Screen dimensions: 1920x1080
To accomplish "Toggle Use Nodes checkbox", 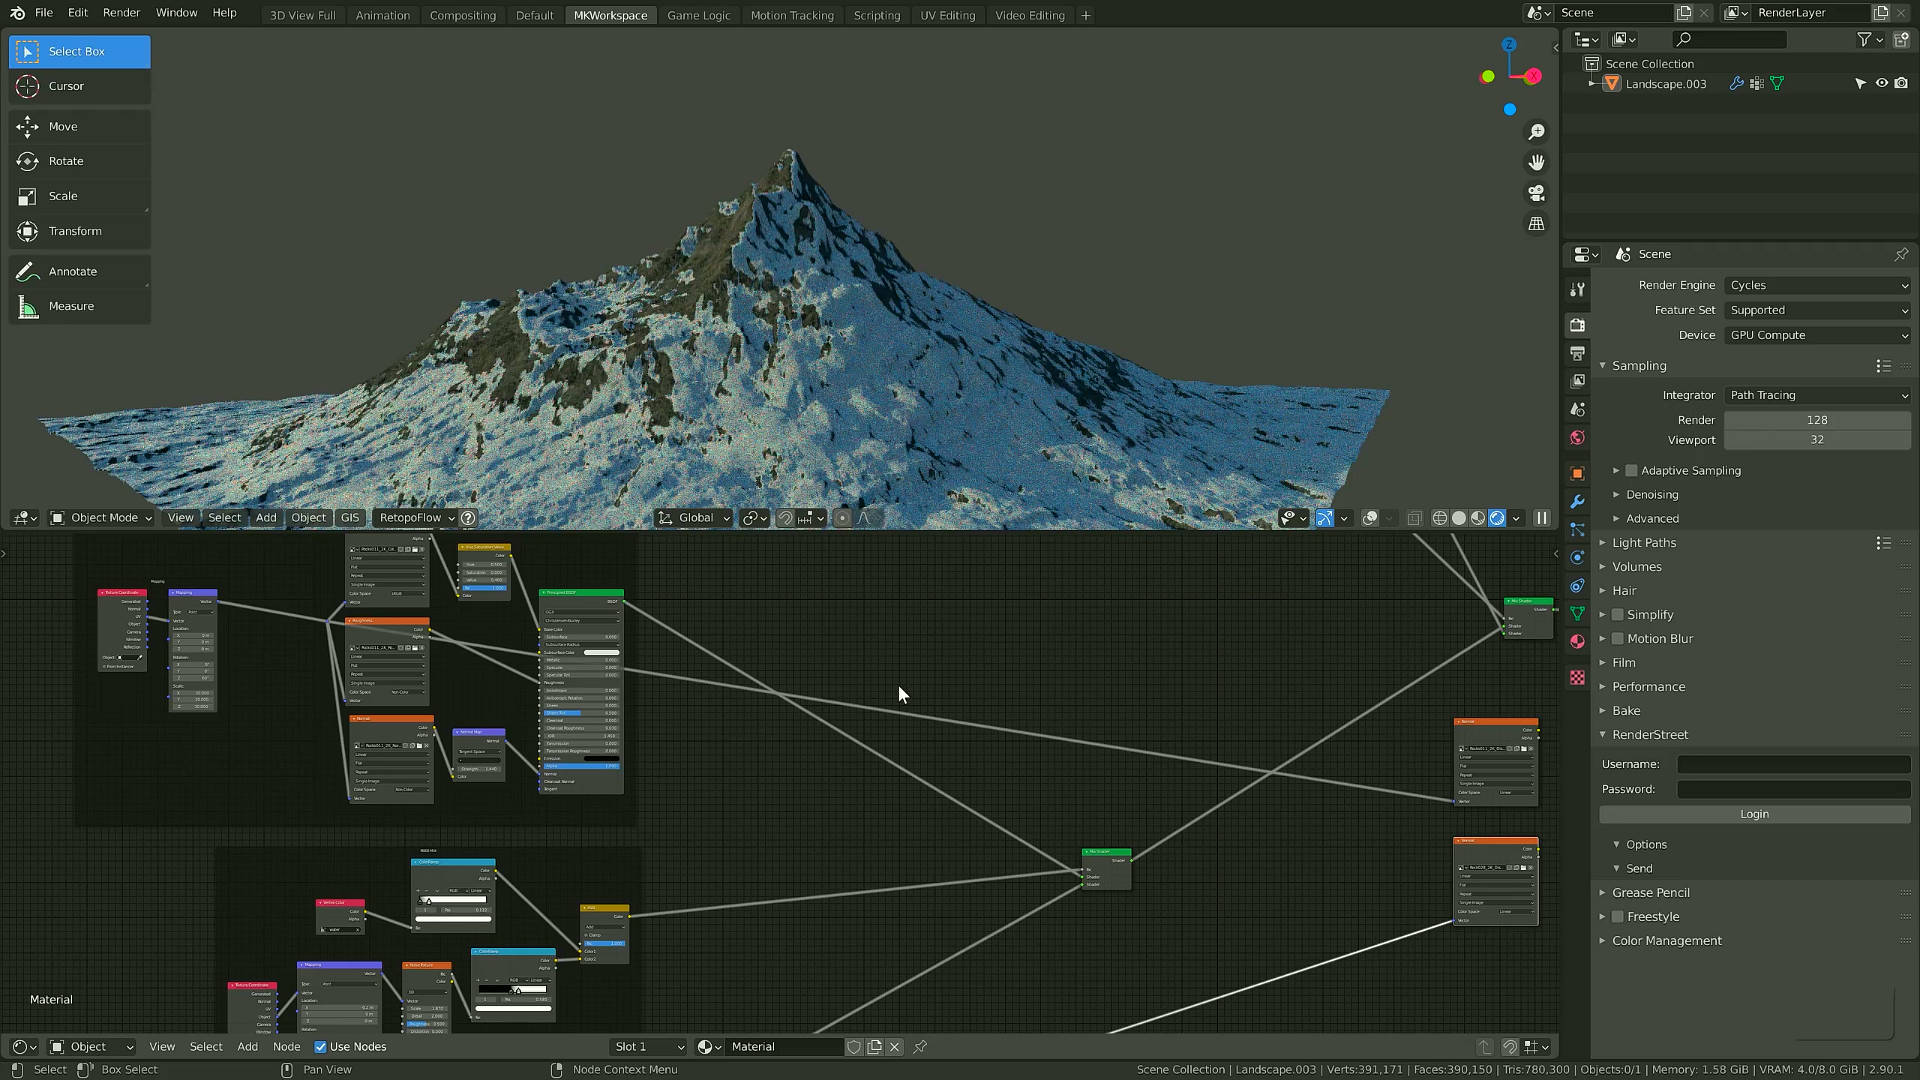I will (x=320, y=1047).
